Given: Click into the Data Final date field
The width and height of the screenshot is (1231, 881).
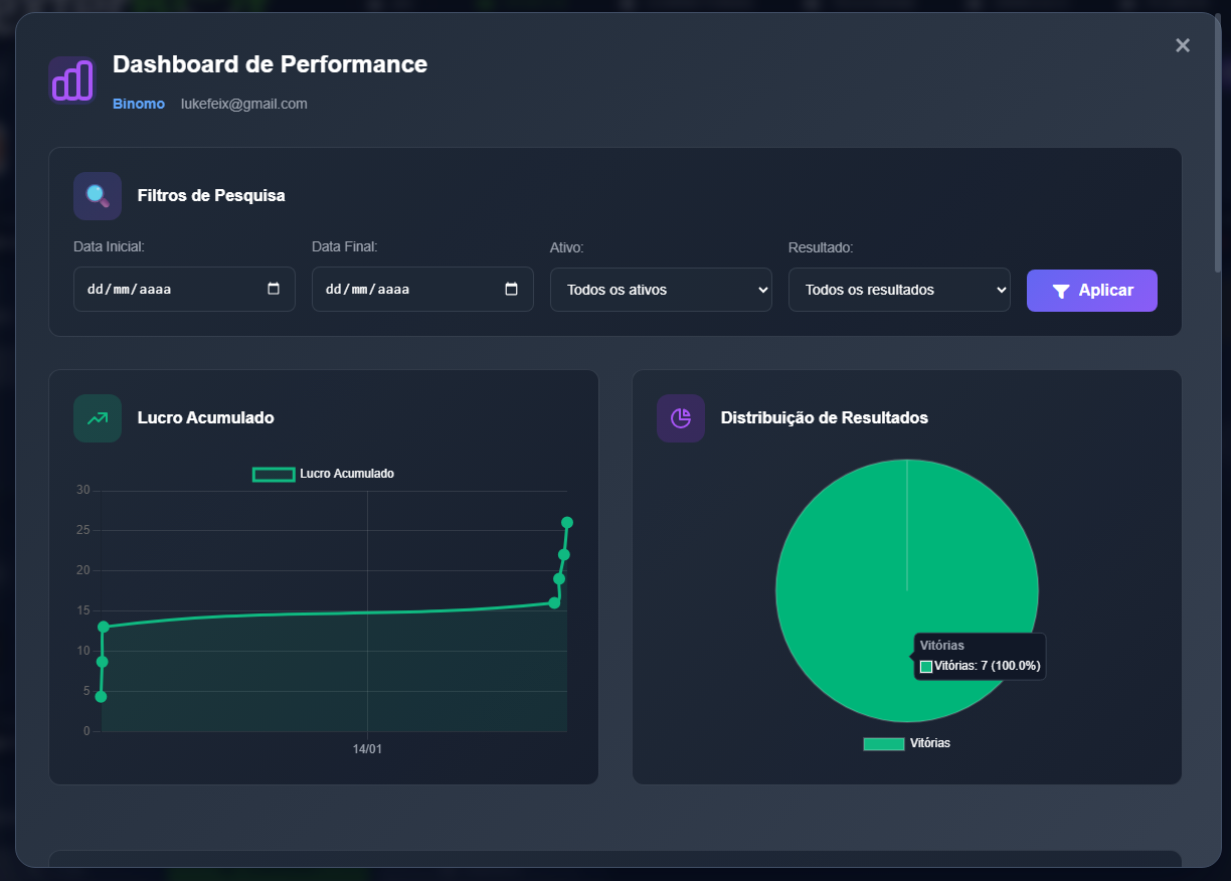Looking at the screenshot, I should (x=398, y=289).
